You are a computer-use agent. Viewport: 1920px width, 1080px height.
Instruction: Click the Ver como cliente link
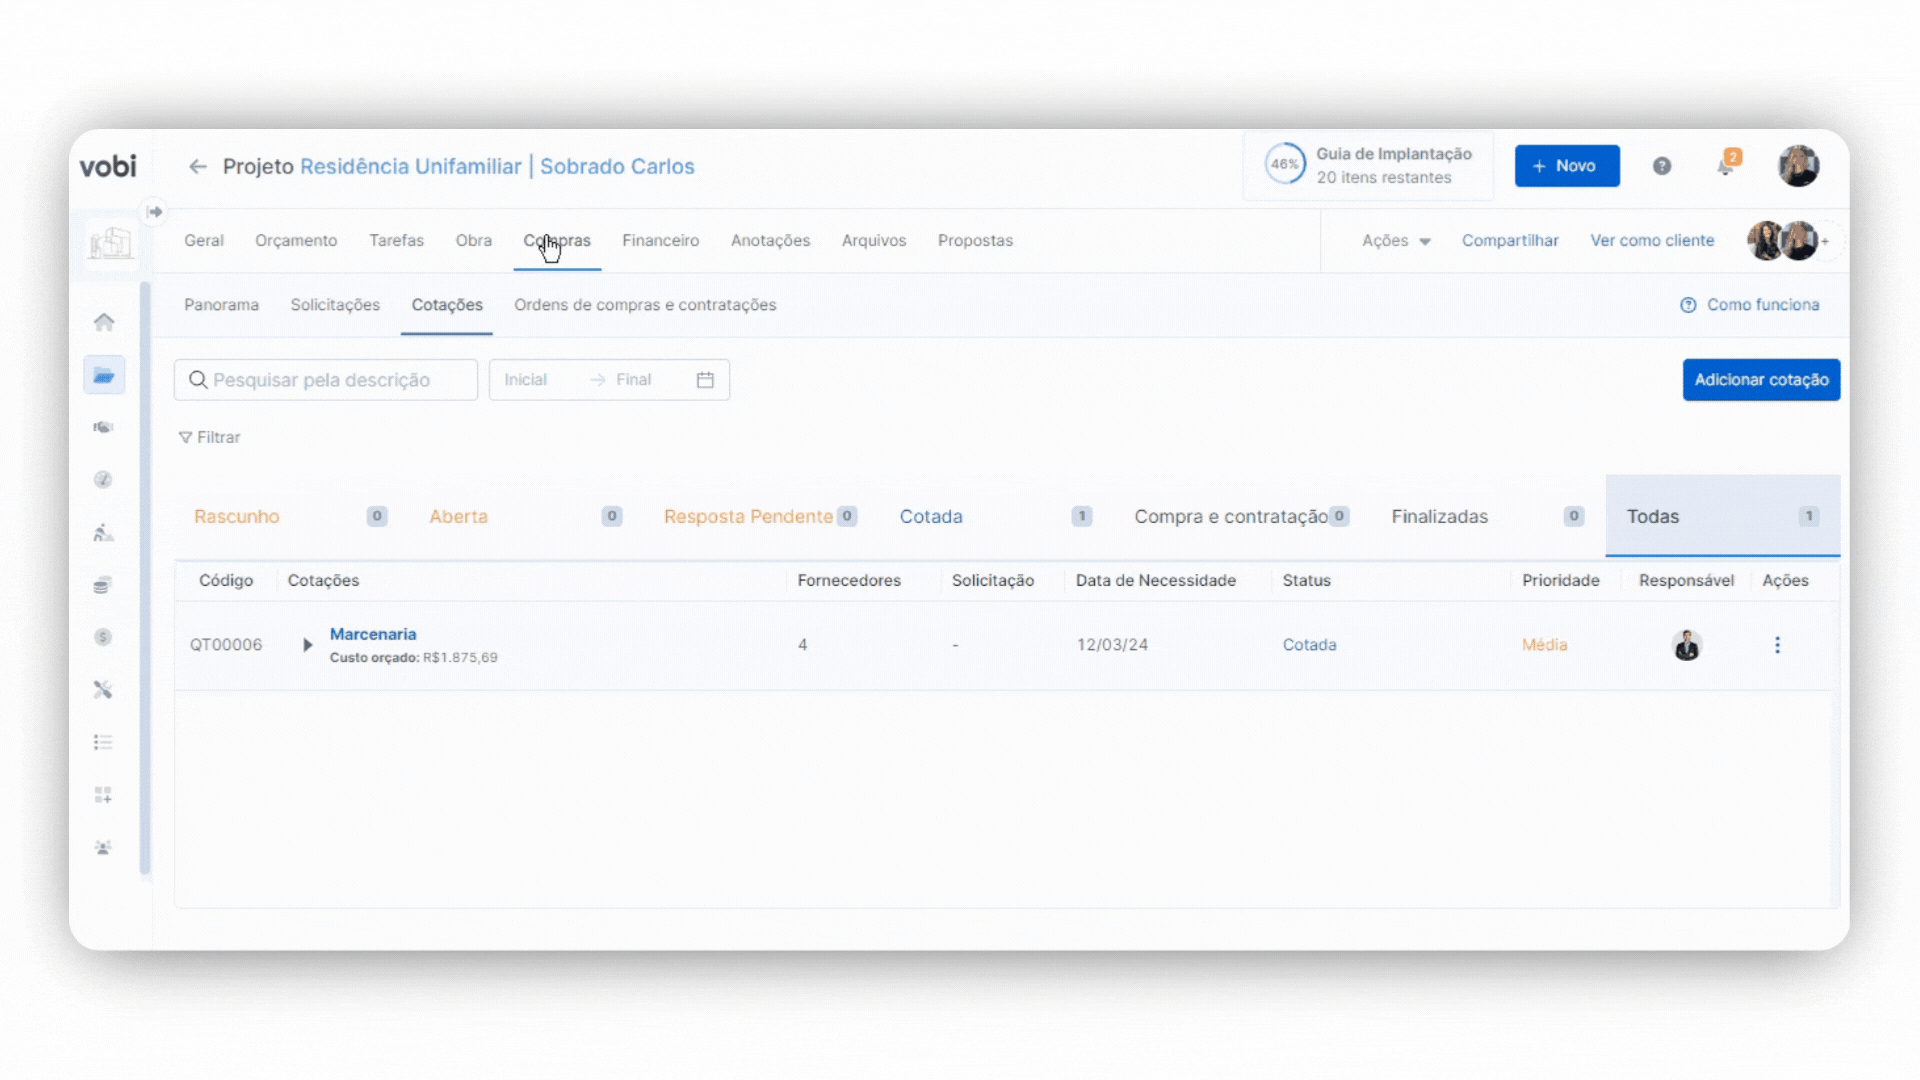click(1652, 241)
